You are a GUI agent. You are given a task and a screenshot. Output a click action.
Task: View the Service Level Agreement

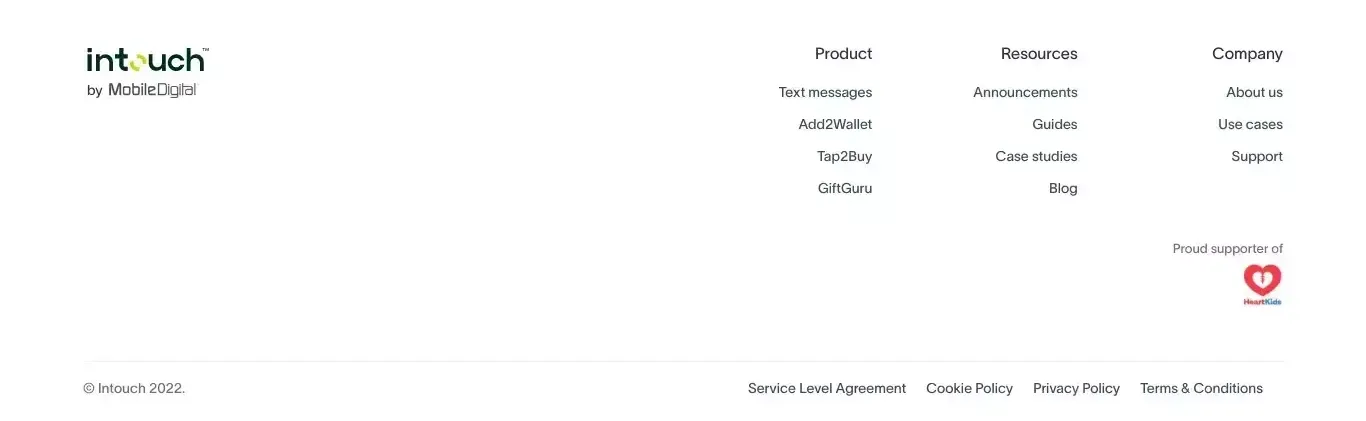[x=827, y=388]
